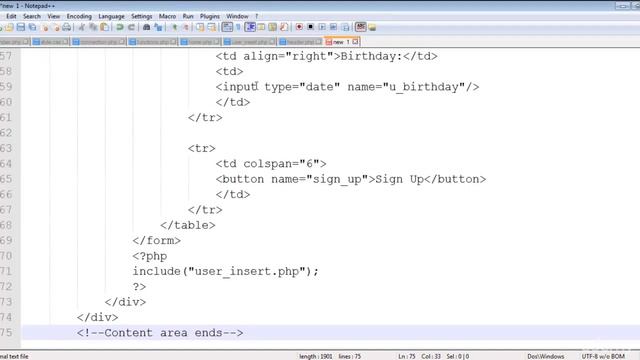Click the last yellow toolbar icon
This screenshot has height=360, width=640.
coord(372,27)
